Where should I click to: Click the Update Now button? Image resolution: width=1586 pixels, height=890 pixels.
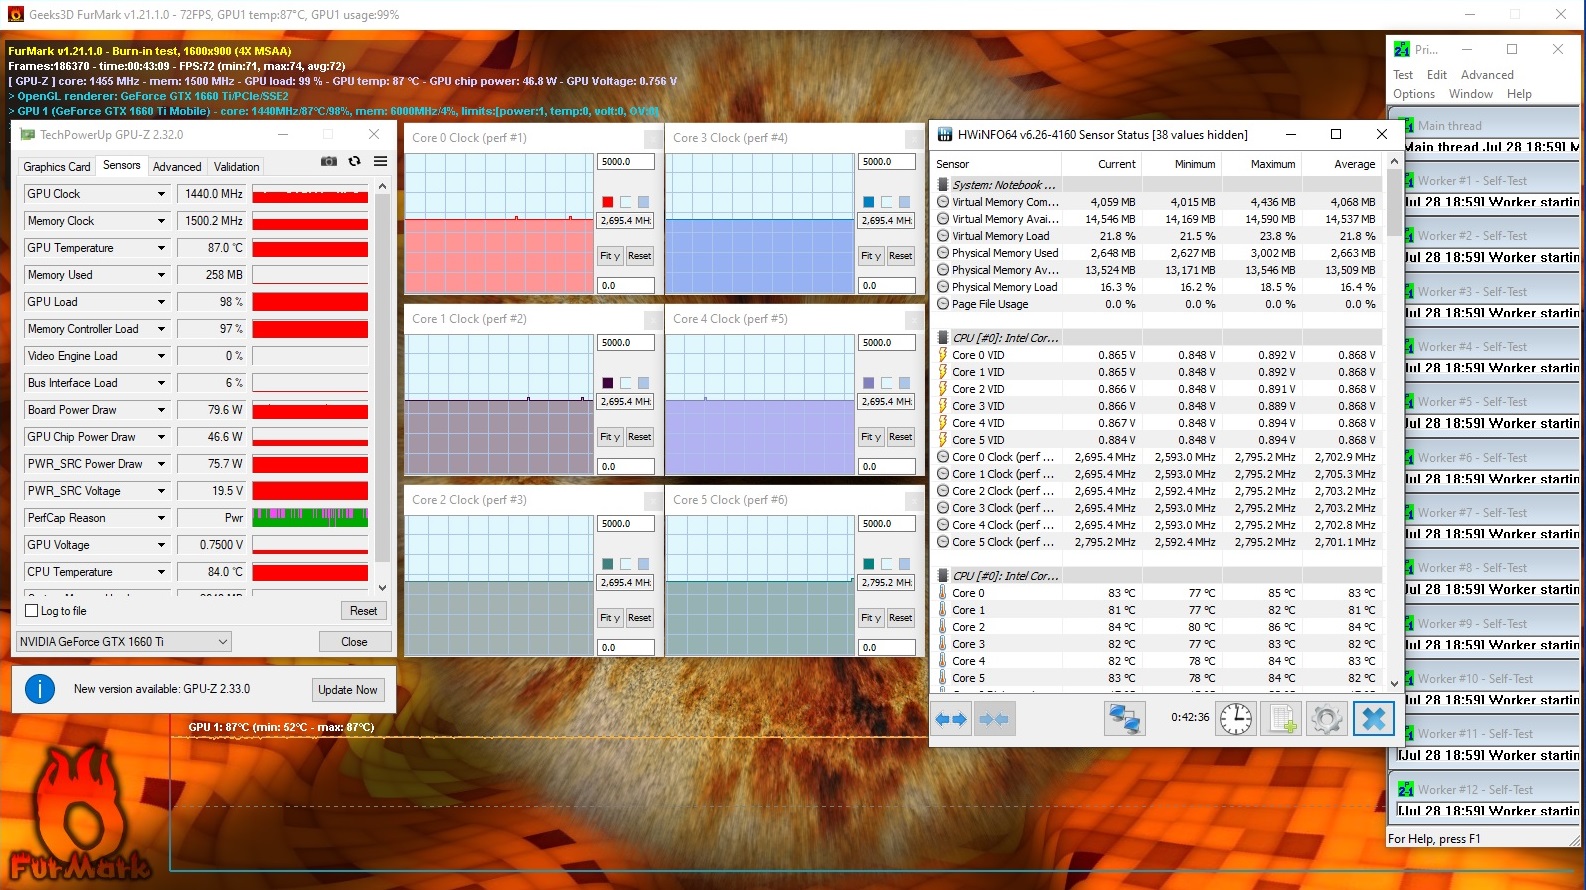pyautogui.click(x=348, y=689)
